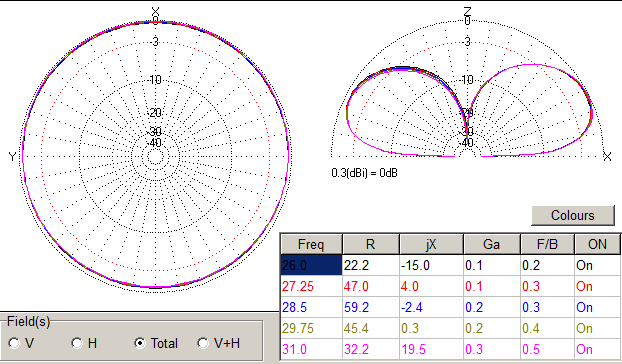Viewport: 622px width, 364px height.
Task: Toggle the On cell for 26.0 row
Action: (x=597, y=265)
